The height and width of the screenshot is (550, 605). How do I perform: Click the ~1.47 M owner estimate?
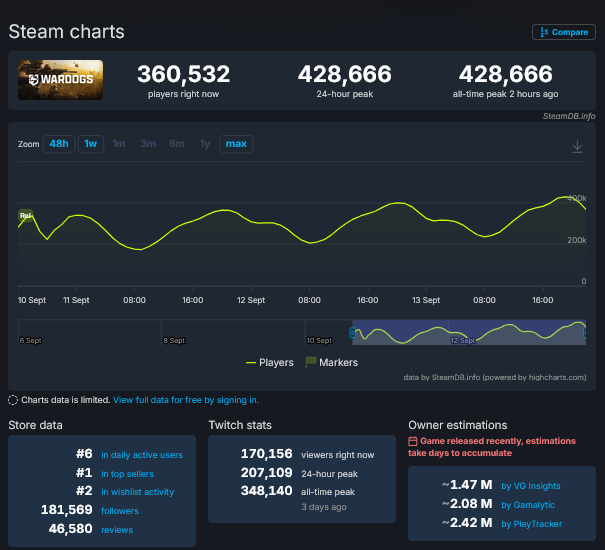click(467, 485)
